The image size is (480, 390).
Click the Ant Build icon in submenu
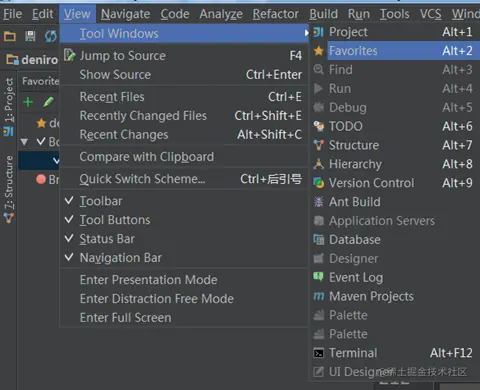(x=319, y=202)
